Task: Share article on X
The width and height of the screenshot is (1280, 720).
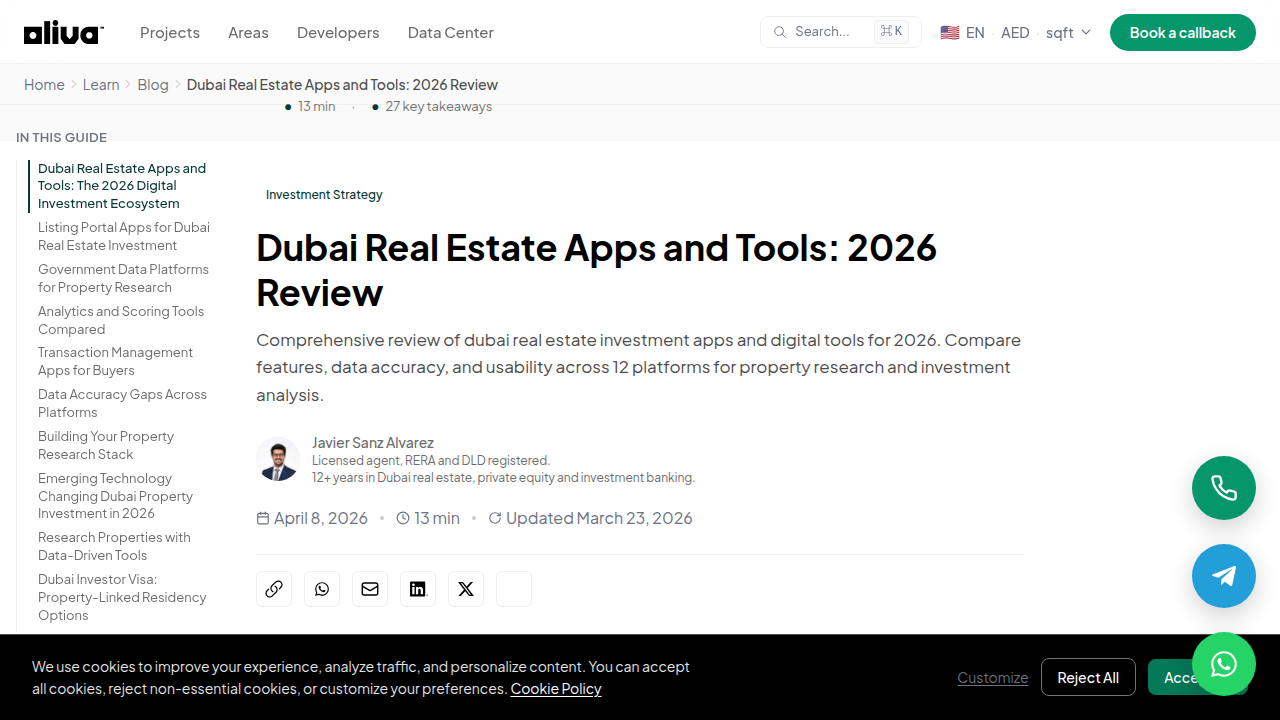Action: [466, 589]
